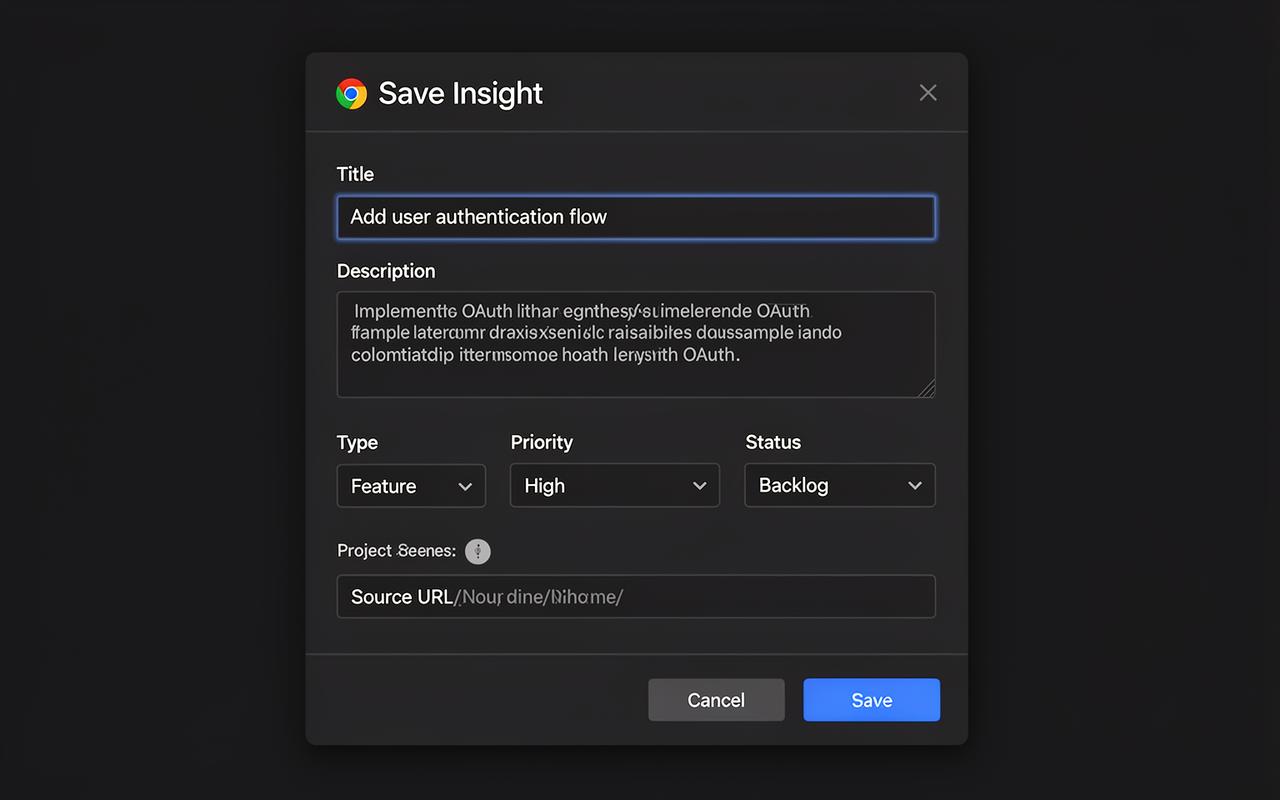Click the Source URL input field
This screenshot has height=800, width=1280.
636,596
